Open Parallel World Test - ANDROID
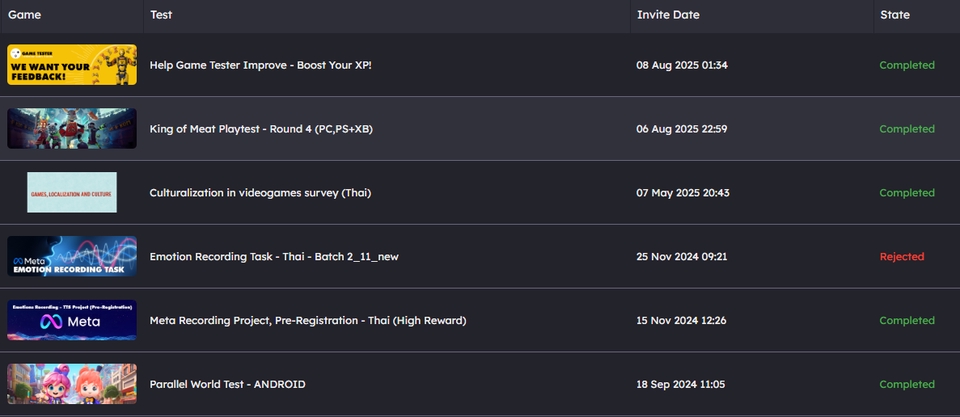960x417 pixels. tap(227, 385)
